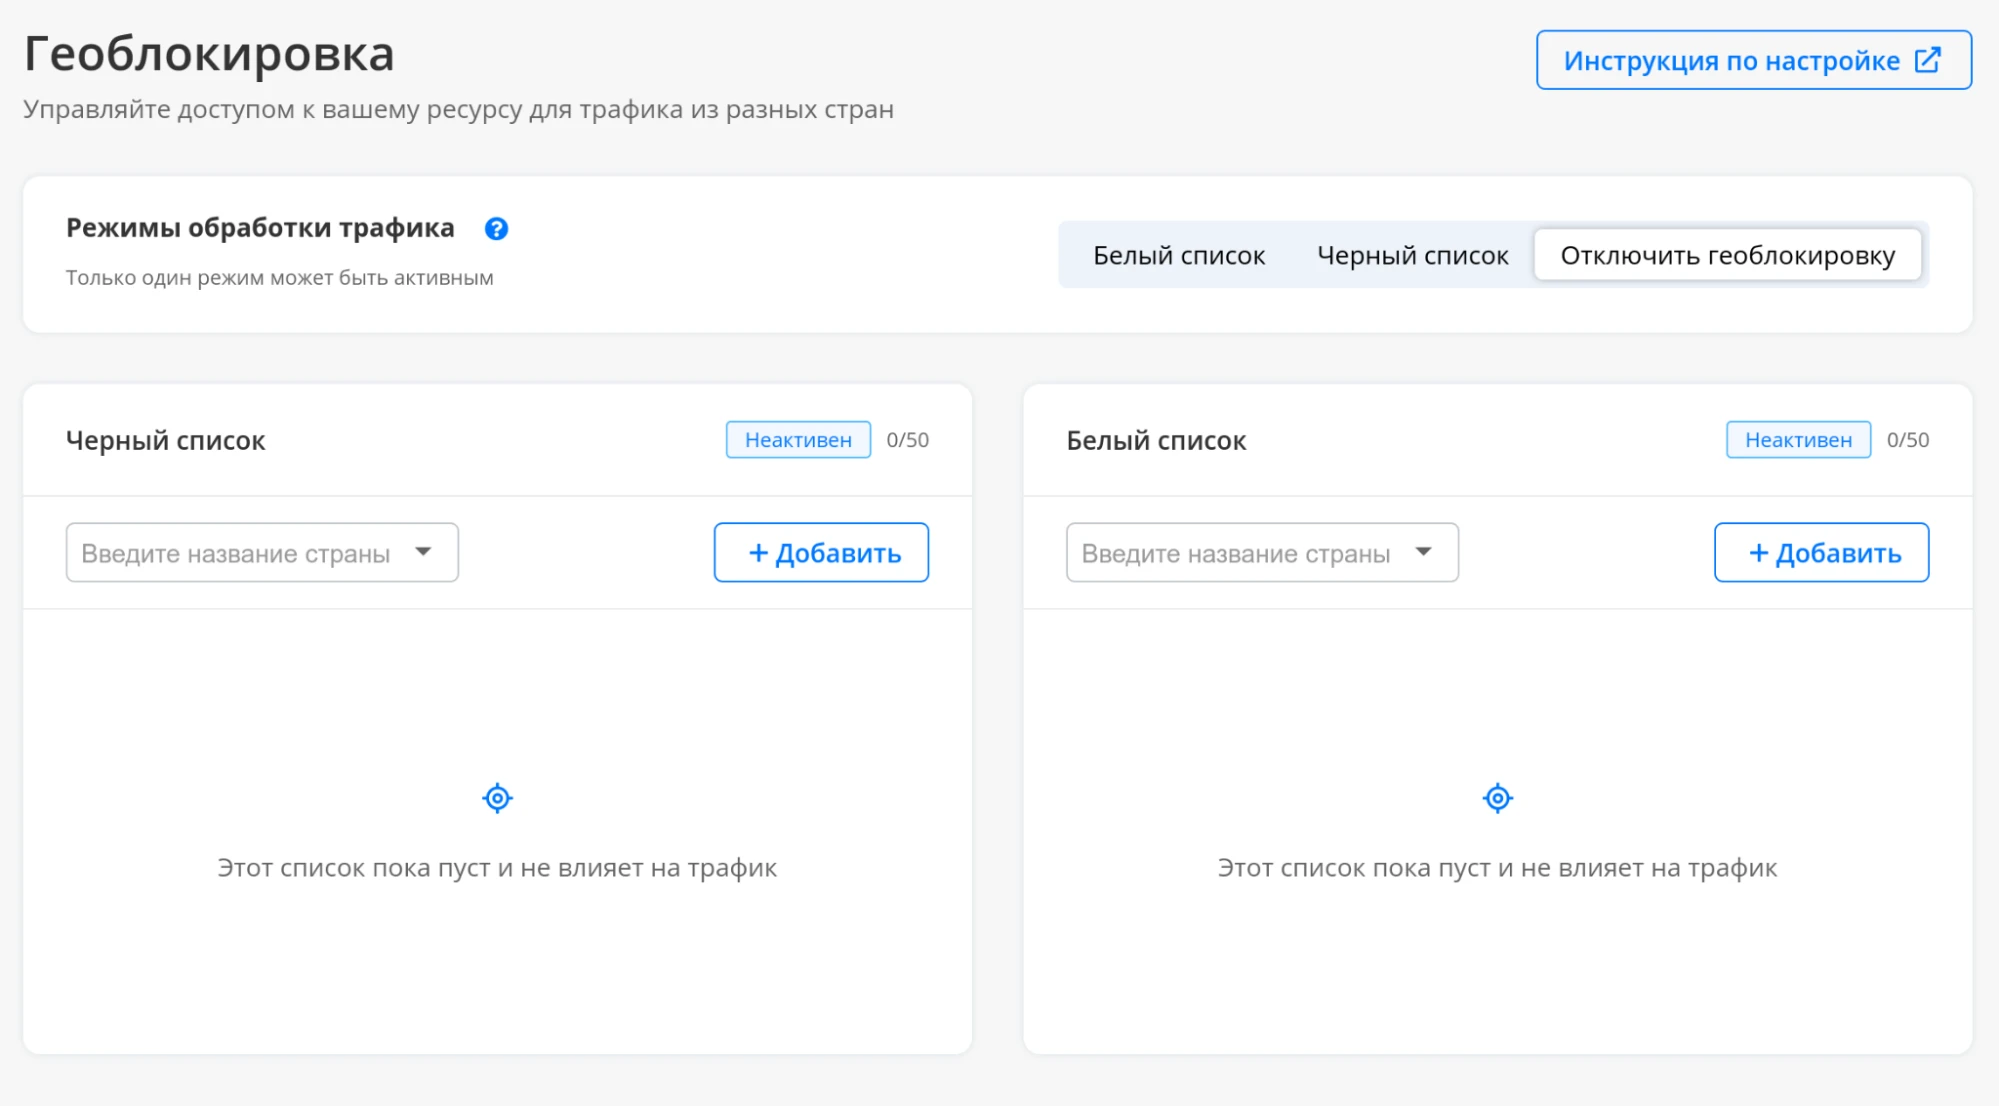Click external link icon in instruction button
The height and width of the screenshot is (1106, 1999).
point(1928,60)
